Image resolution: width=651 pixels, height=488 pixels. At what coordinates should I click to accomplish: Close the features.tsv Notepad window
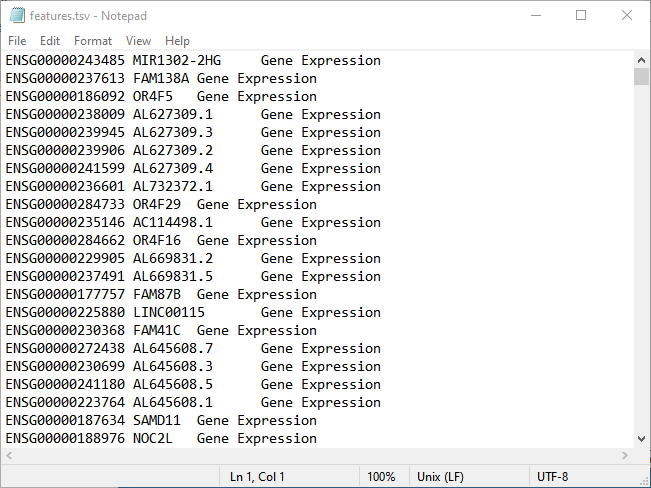click(x=627, y=16)
